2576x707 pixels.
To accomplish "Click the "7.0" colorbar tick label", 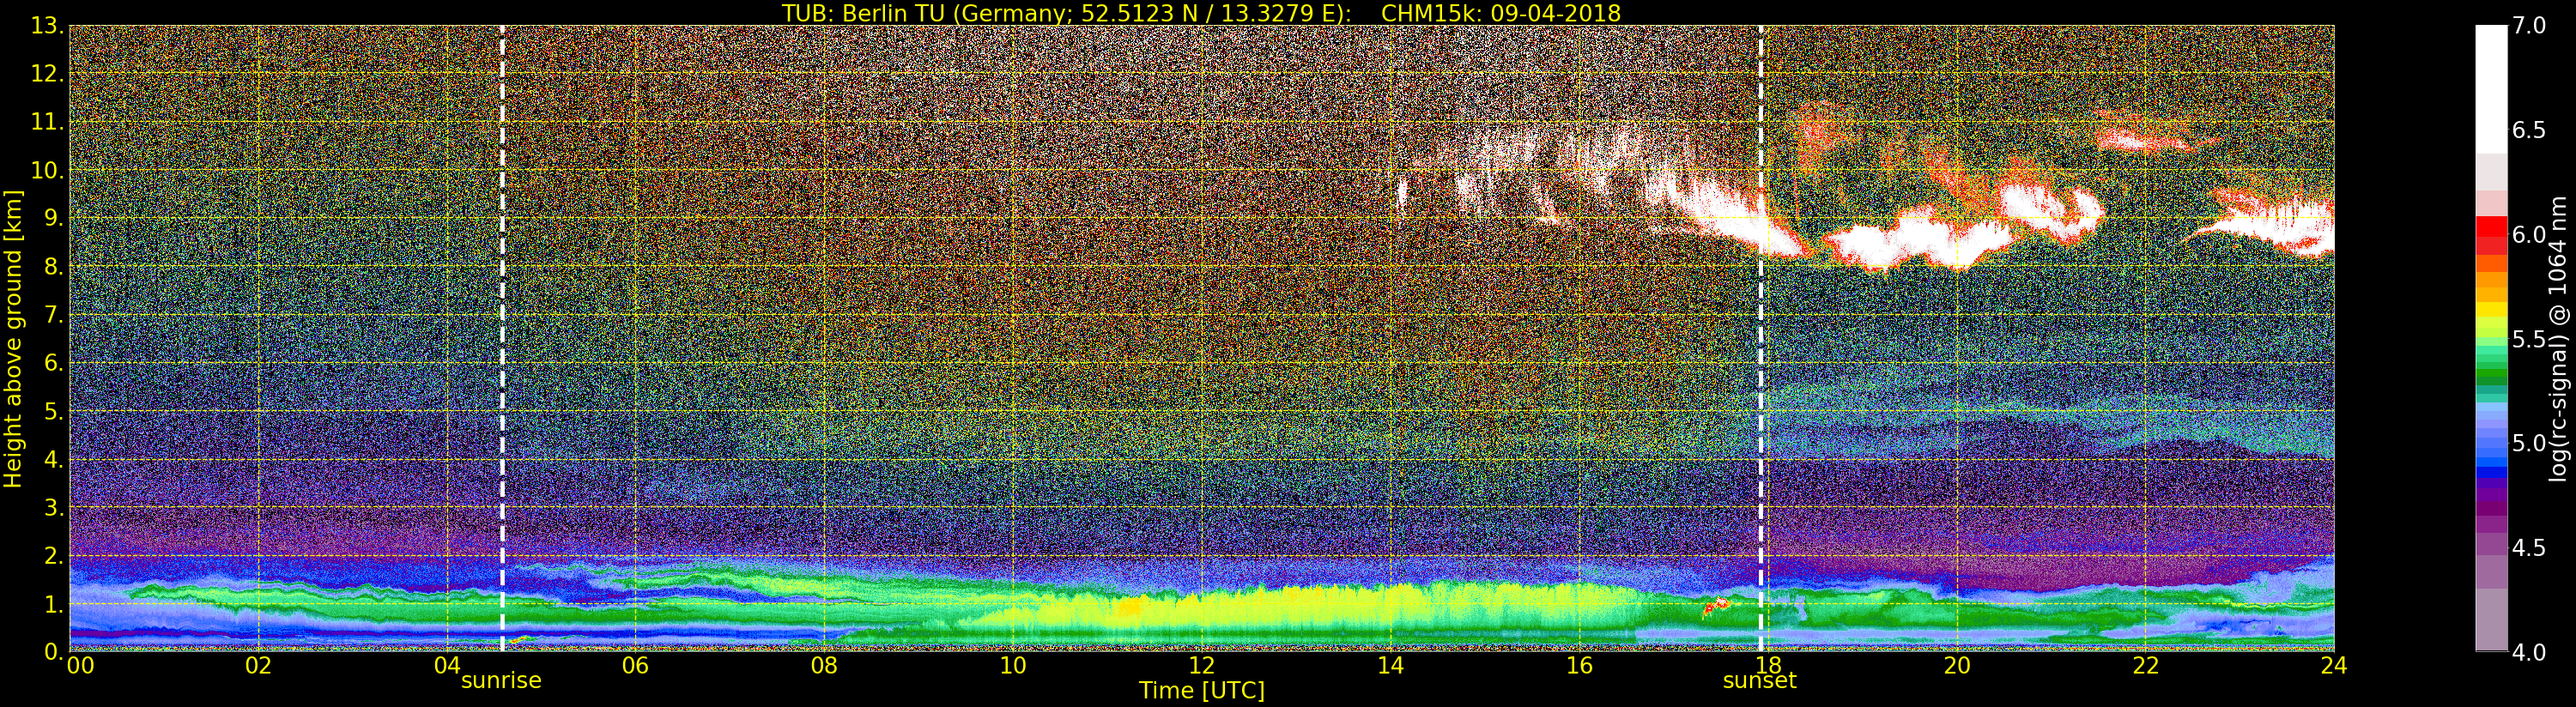I will tap(2529, 26).
